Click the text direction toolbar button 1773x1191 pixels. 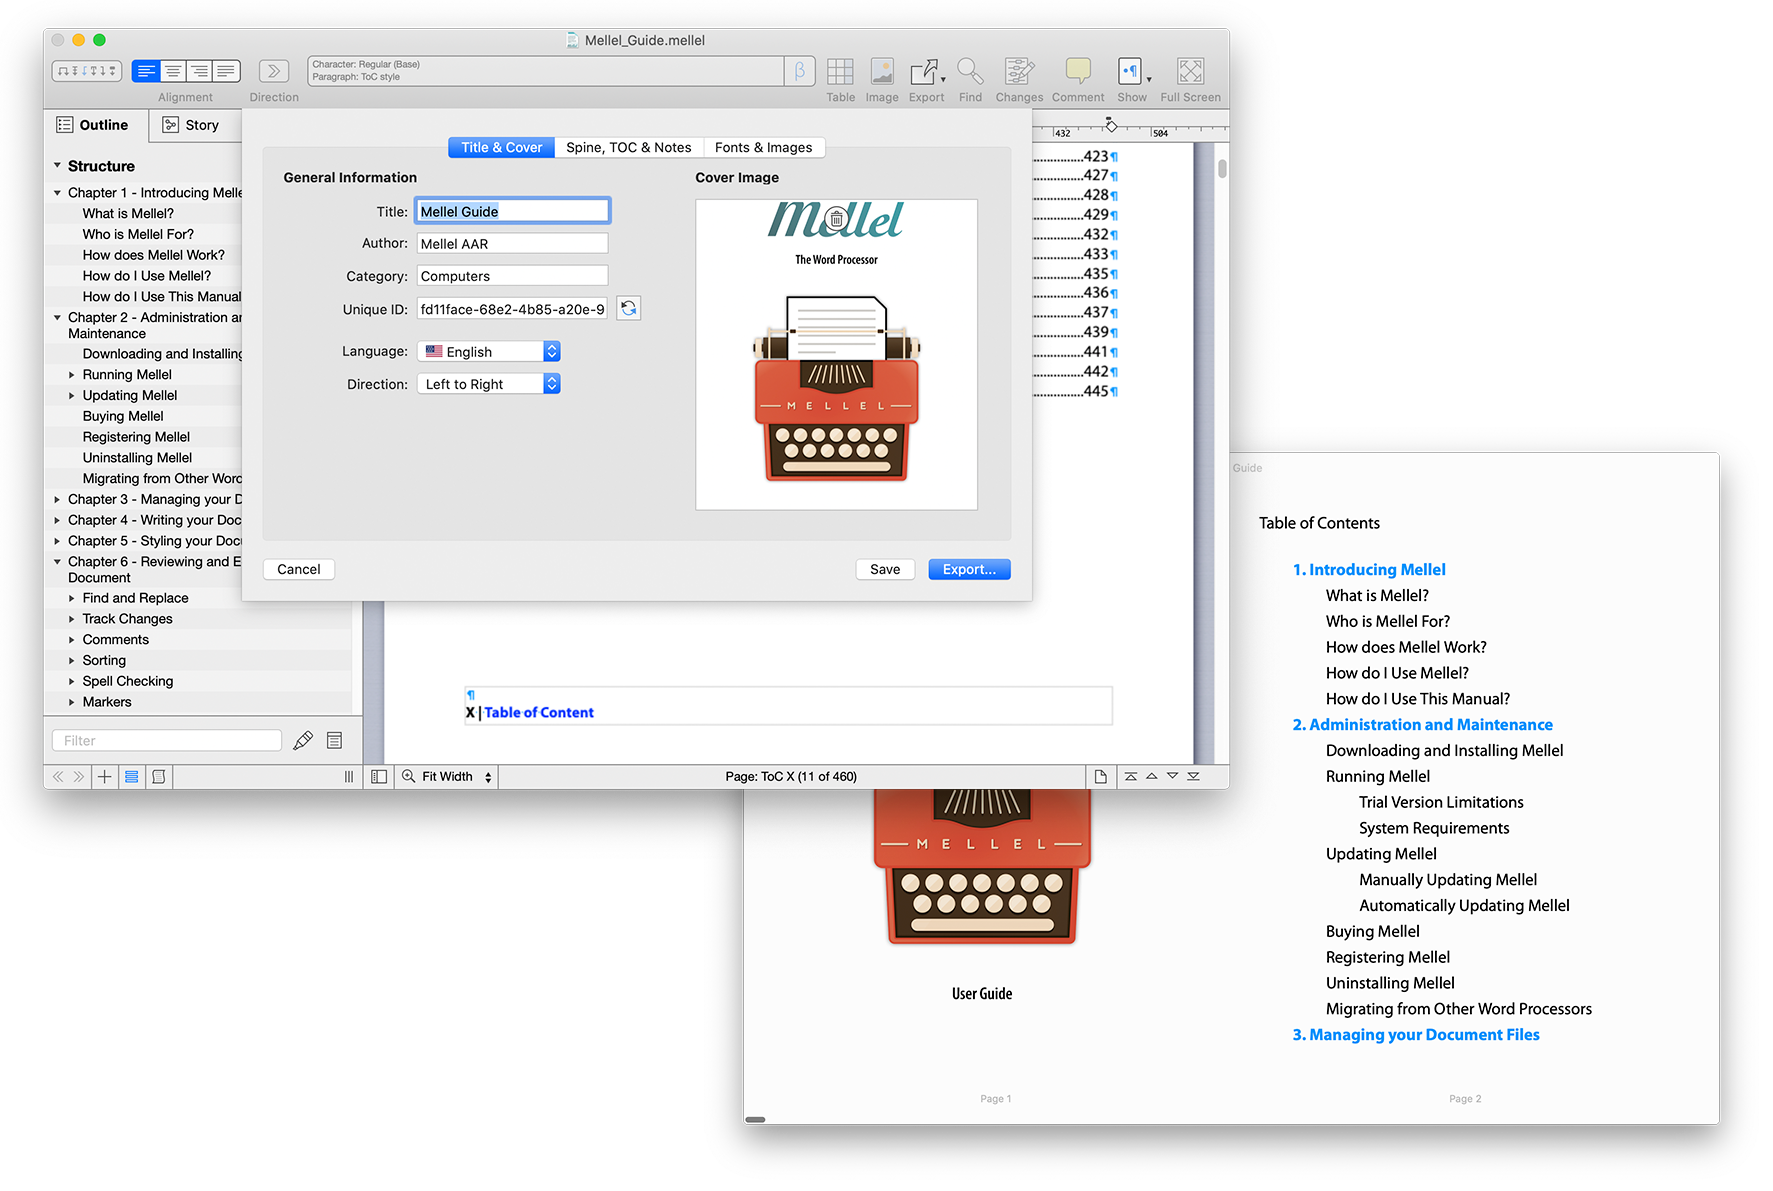pyautogui.click(x=273, y=71)
